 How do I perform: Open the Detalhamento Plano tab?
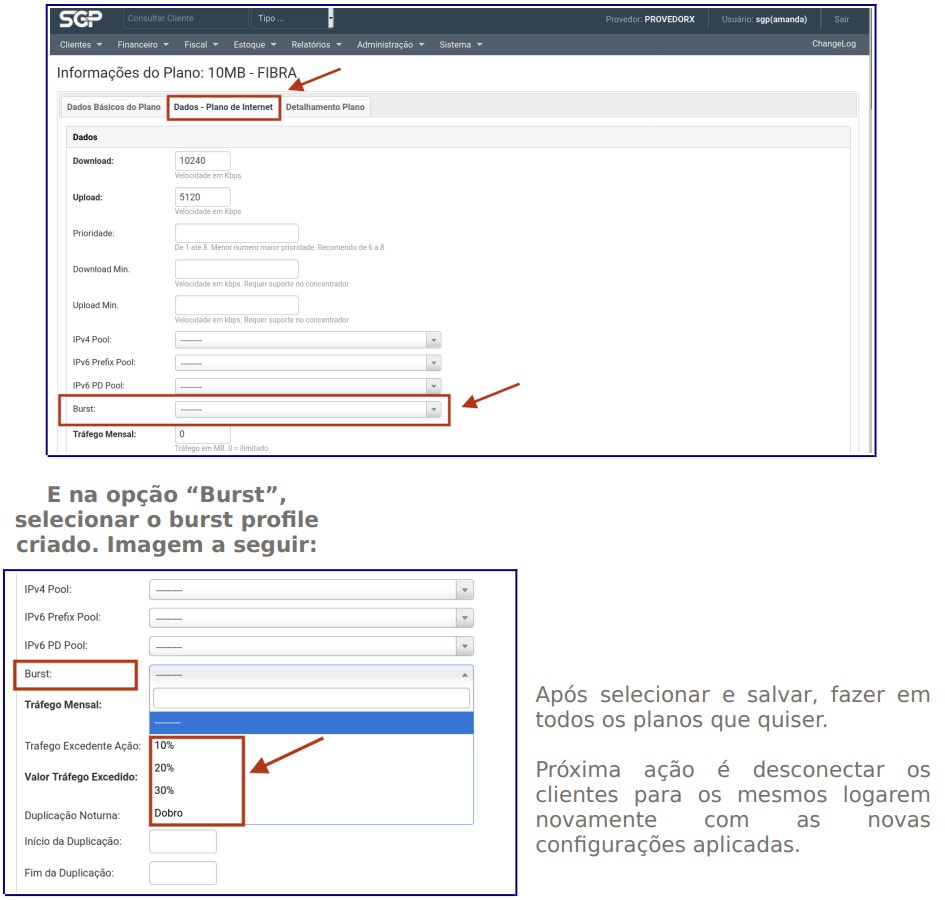(326, 107)
